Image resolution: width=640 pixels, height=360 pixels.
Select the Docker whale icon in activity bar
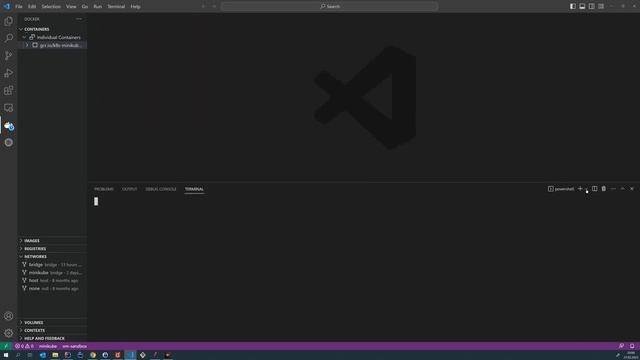click(x=9, y=126)
